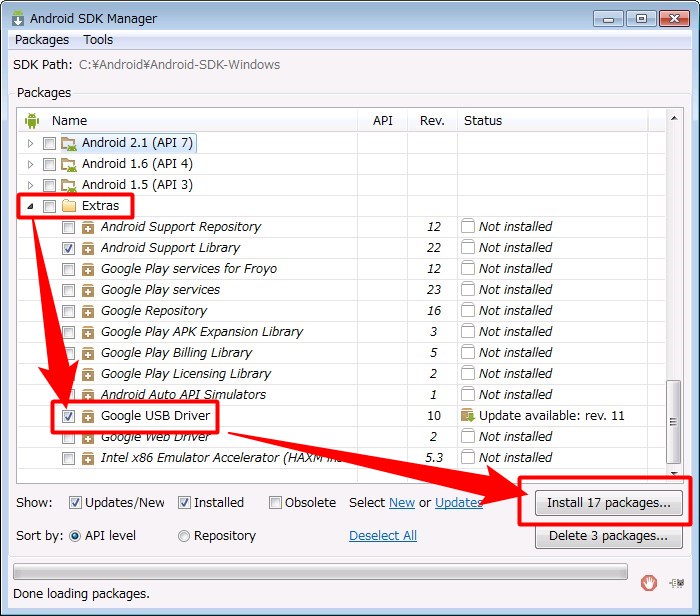Viewport: 700px width, 616px height.
Task: Click Install 17 packages button
Action: [x=608, y=503]
